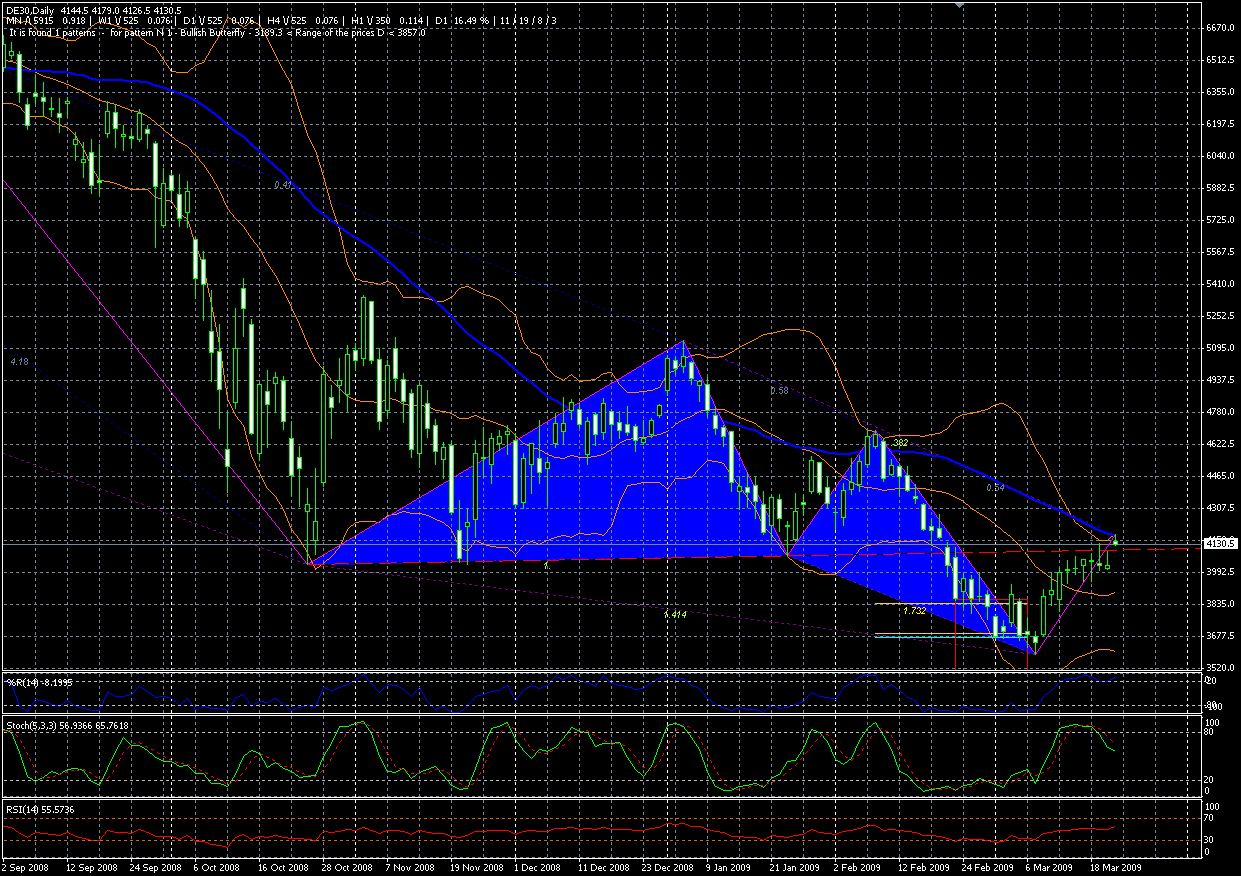Select the 1.732 Fibonacci ratio label

[912, 610]
